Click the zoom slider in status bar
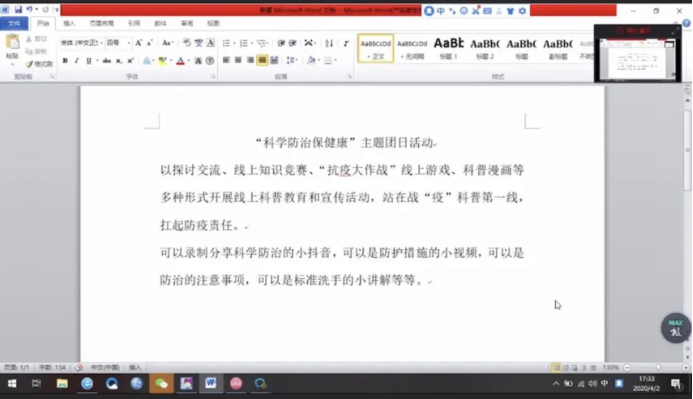Screen dimensions: 693x399 point(656,368)
